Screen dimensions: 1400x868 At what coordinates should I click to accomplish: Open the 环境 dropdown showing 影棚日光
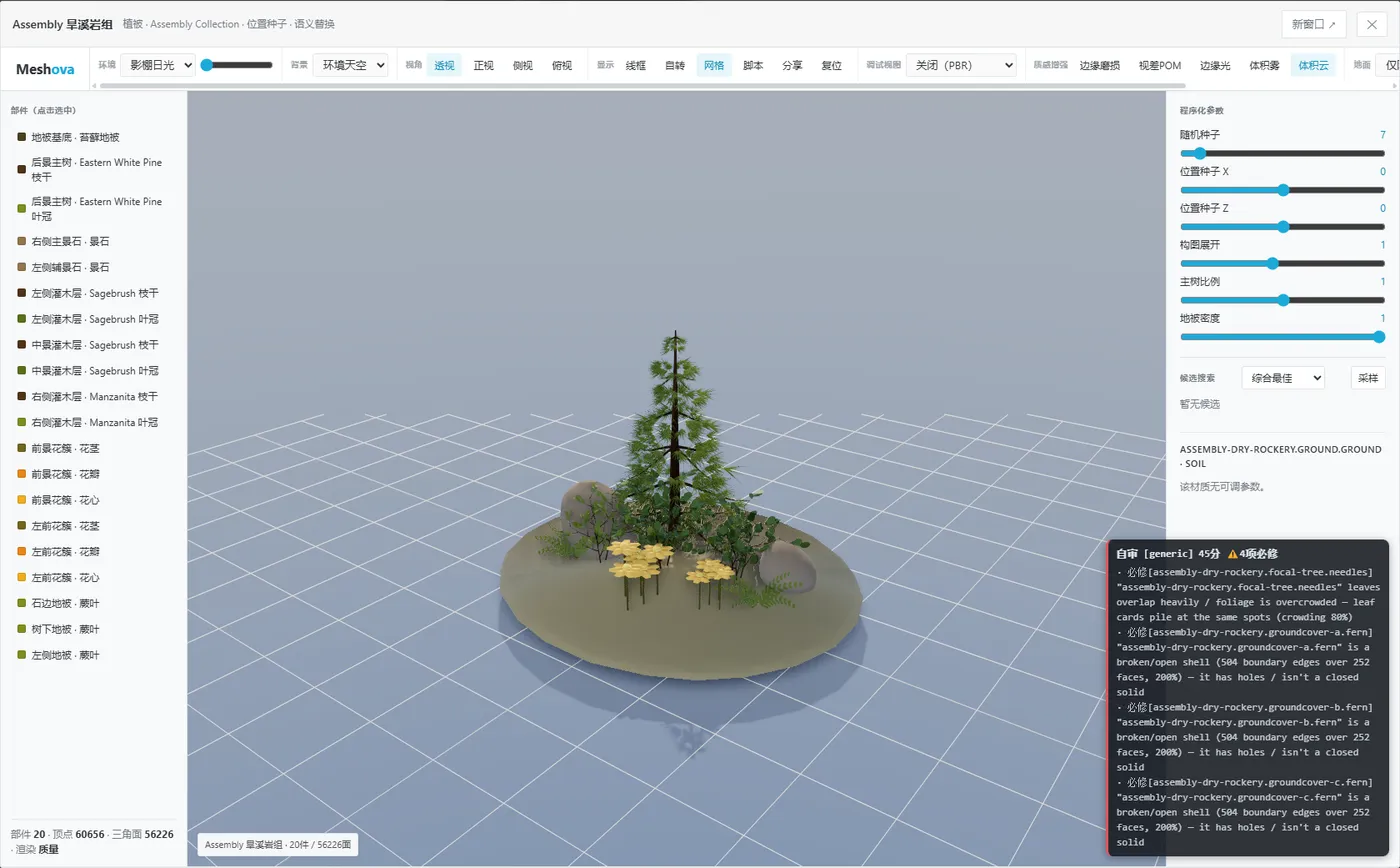(x=158, y=65)
